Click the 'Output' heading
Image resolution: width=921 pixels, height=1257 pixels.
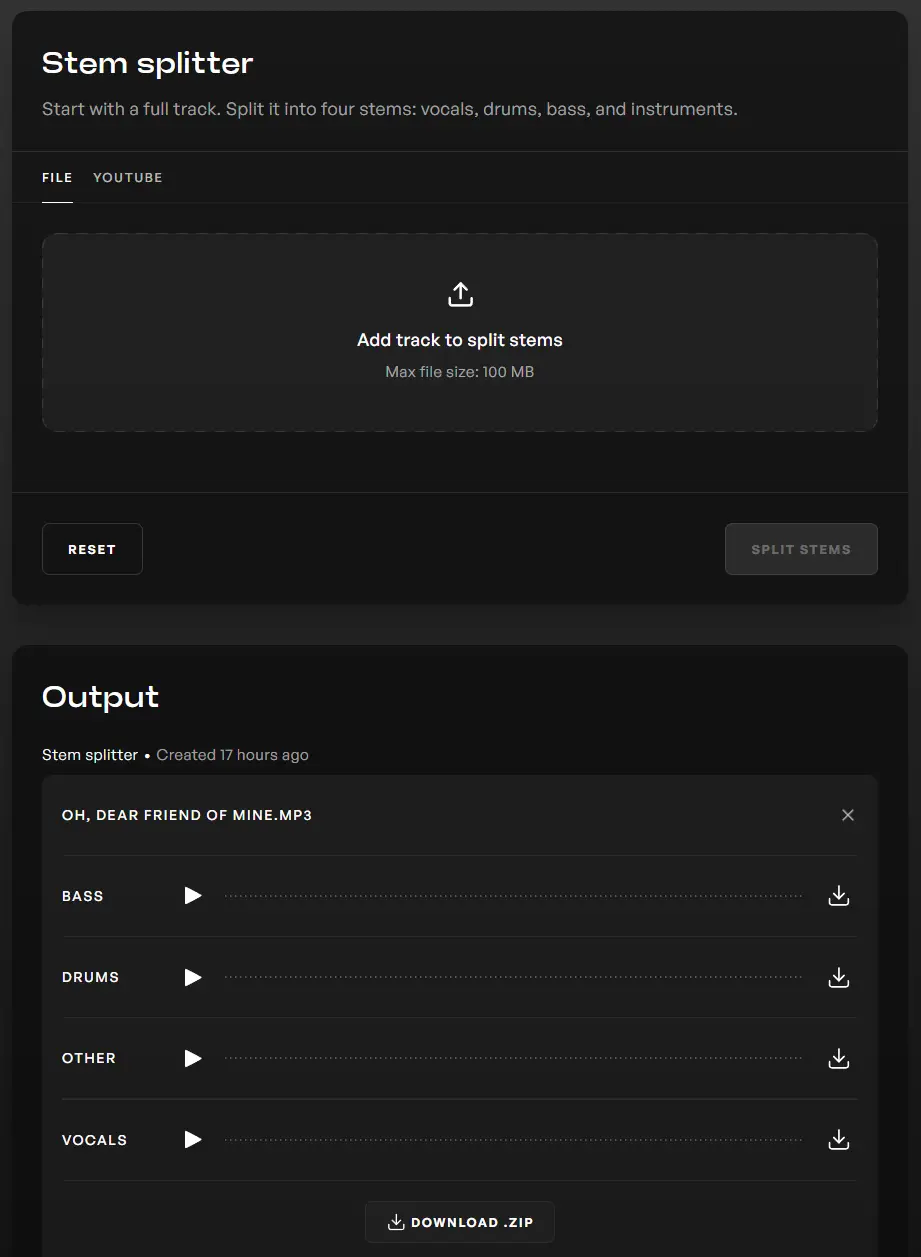tap(100, 697)
